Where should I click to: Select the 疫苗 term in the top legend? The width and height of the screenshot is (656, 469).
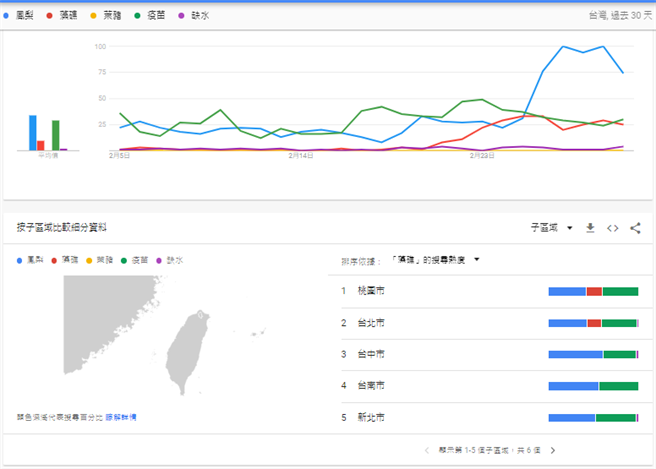154,16
